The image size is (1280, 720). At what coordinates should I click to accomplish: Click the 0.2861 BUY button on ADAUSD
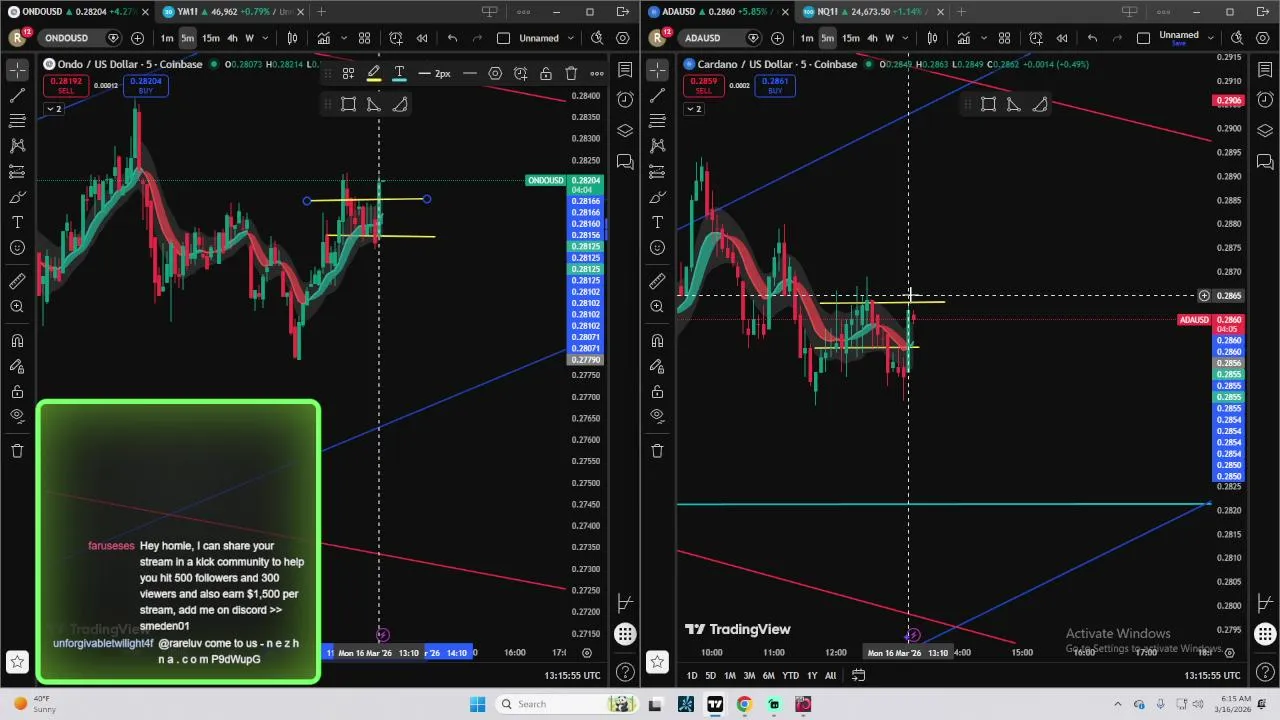coord(775,85)
